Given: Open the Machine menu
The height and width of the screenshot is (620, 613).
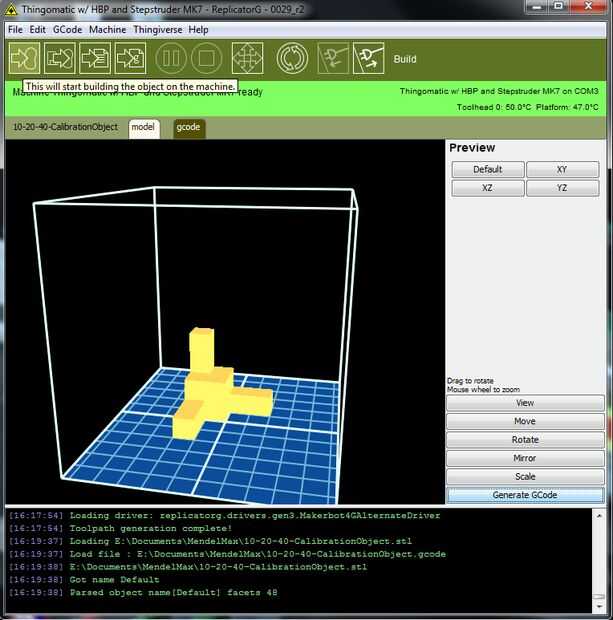Looking at the screenshot, I should [107, 30].
